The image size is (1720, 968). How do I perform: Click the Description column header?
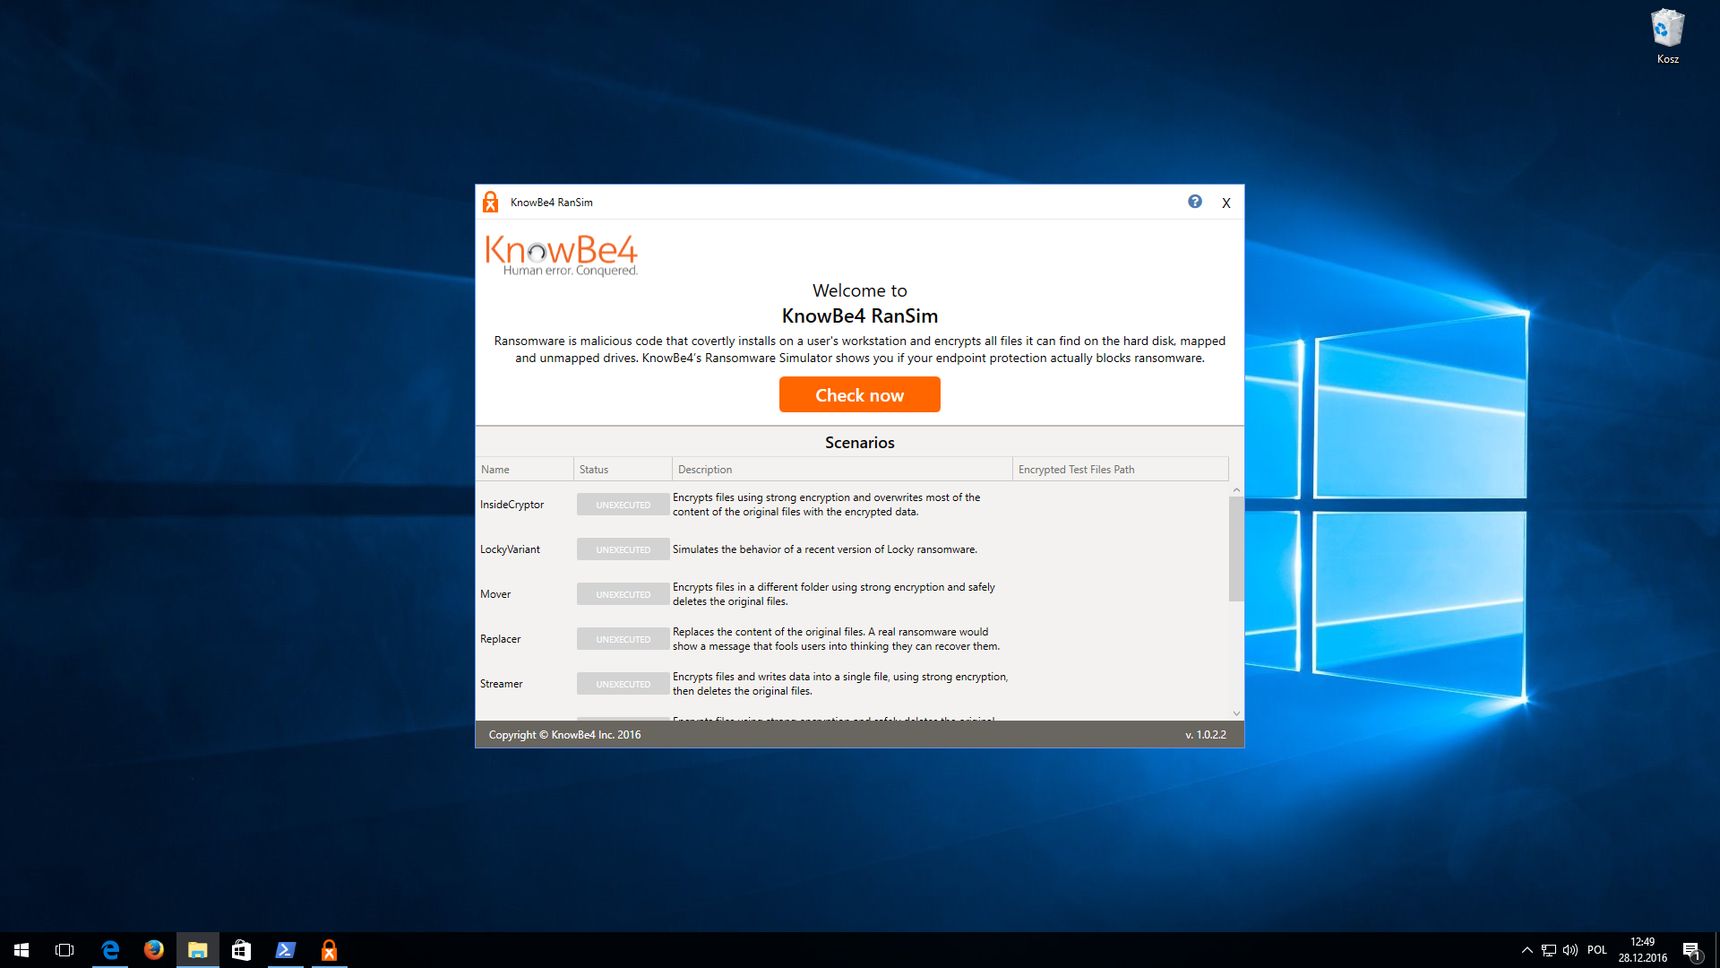[842, 469]
